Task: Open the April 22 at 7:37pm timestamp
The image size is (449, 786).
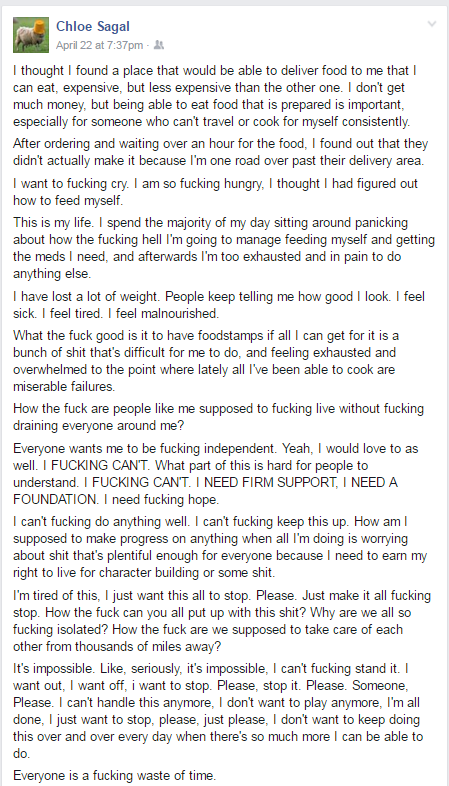Action: (x=99, y=45)
